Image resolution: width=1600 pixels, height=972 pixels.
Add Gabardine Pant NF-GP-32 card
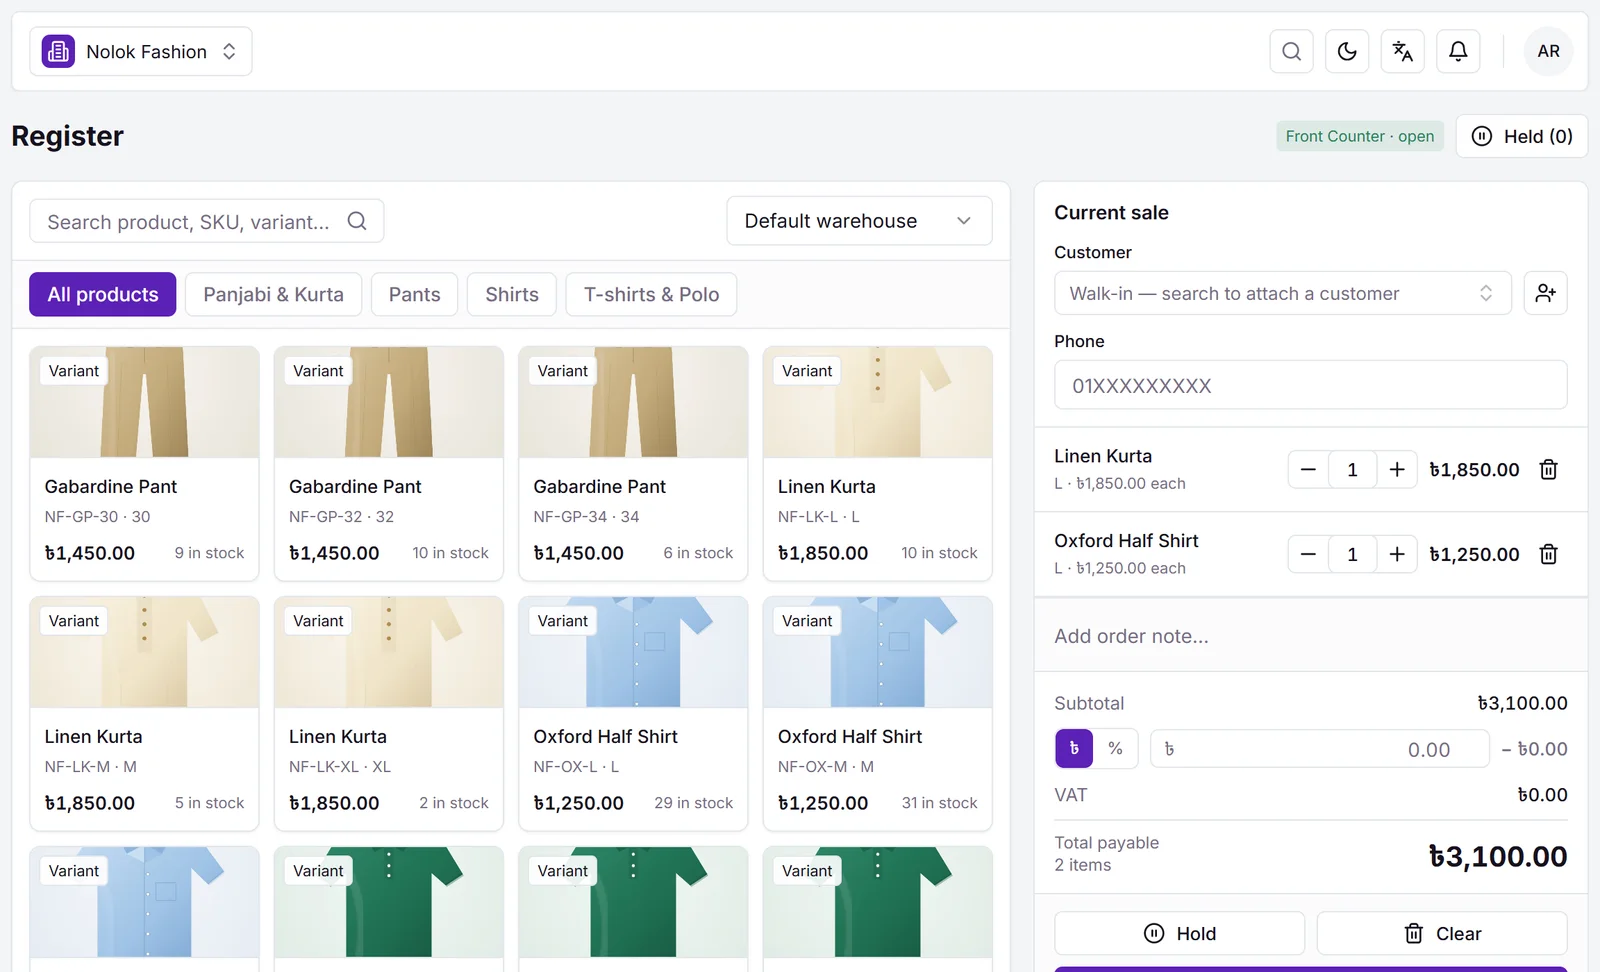coord(389,463)
